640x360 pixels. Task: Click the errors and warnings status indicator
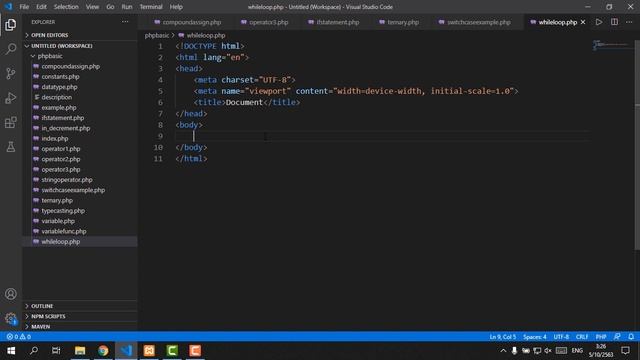[19, 337]
